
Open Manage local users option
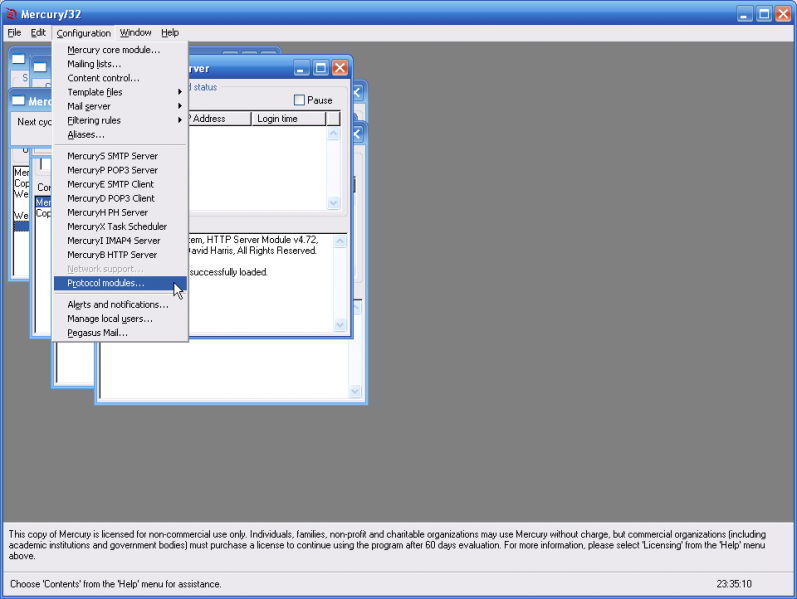[110, 318]
